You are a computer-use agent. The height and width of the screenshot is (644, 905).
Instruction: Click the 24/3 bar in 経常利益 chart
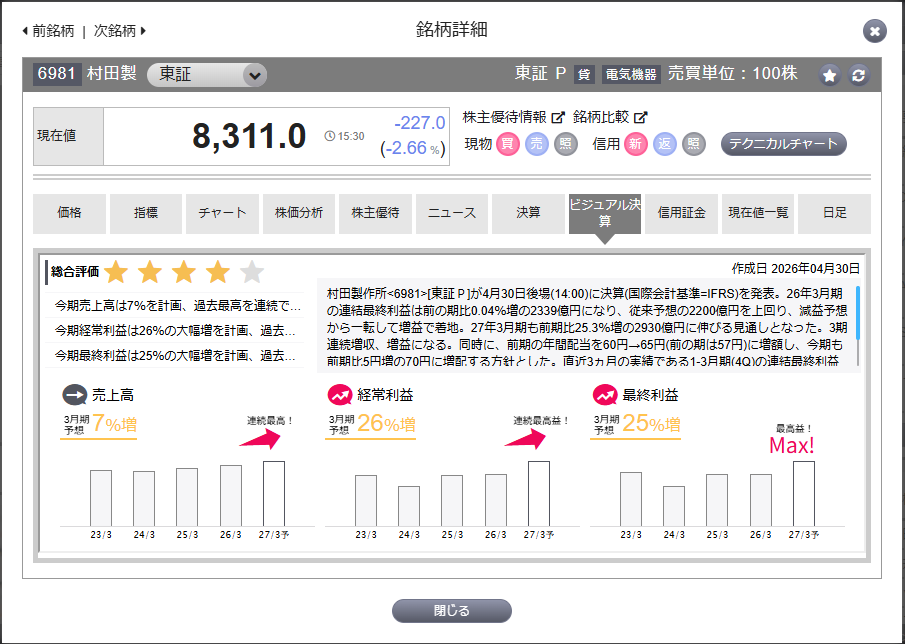click(x=409, y=506)
